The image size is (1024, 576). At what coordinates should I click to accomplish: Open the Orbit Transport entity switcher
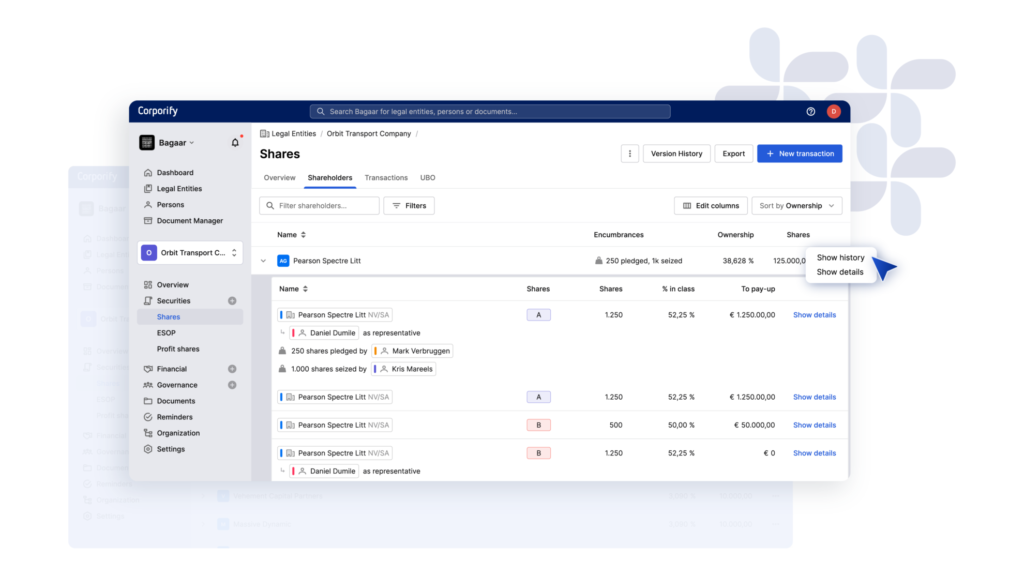190,253
